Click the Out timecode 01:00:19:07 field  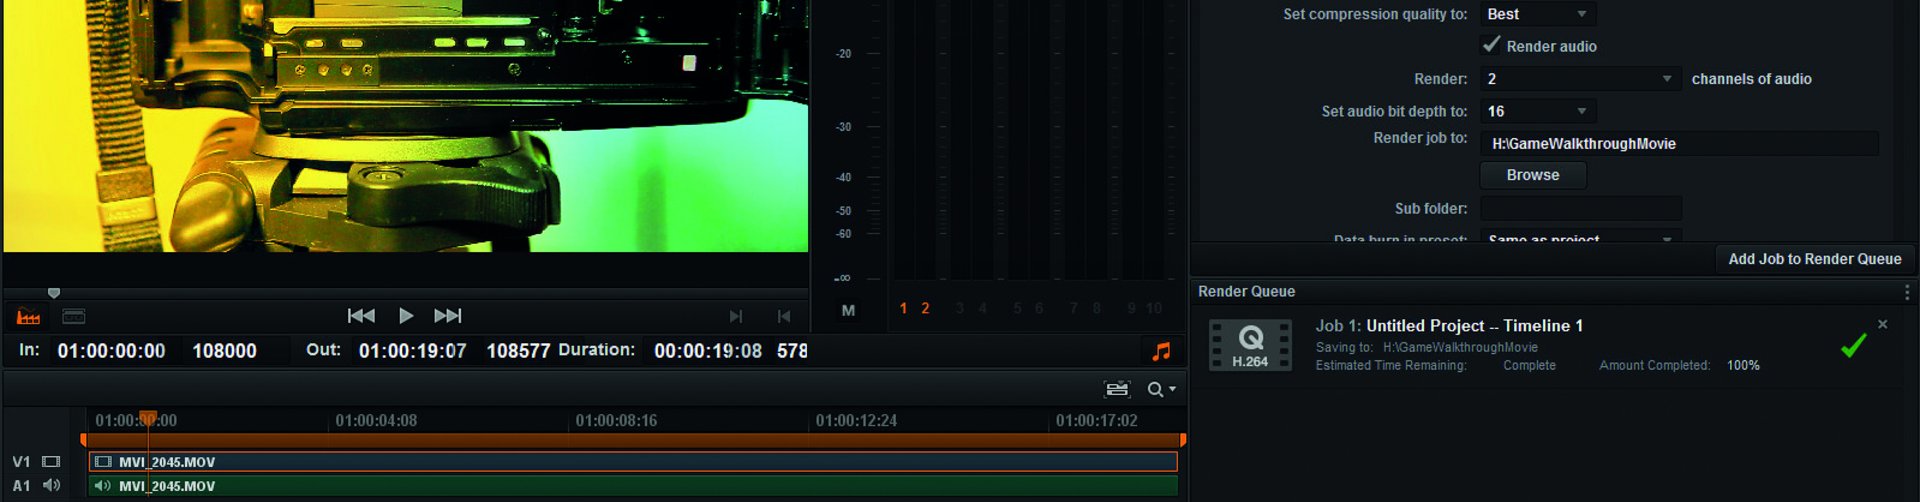pyautogui.click(x=413, y=351)
